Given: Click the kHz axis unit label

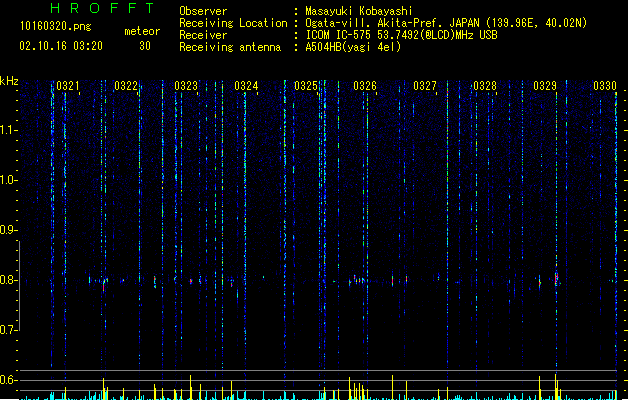Looking at the screenshot, I should point(9,81).
